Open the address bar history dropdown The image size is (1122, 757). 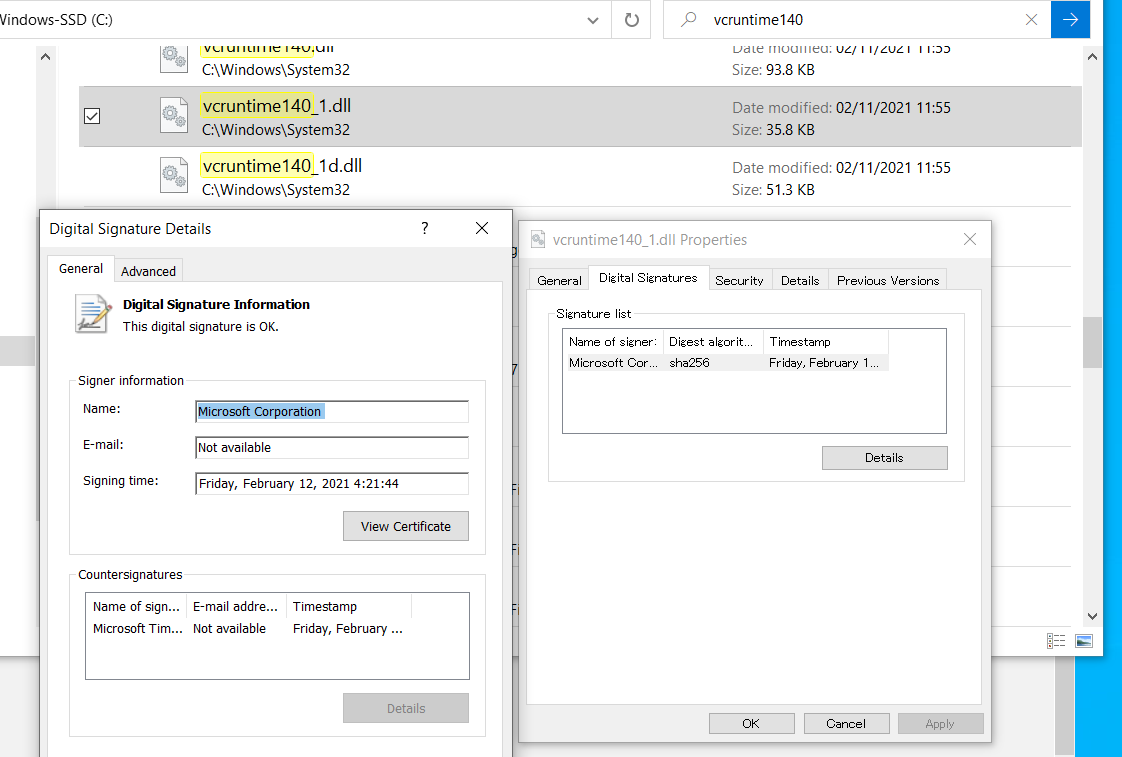pyautogui.click(x=592, y=20)
